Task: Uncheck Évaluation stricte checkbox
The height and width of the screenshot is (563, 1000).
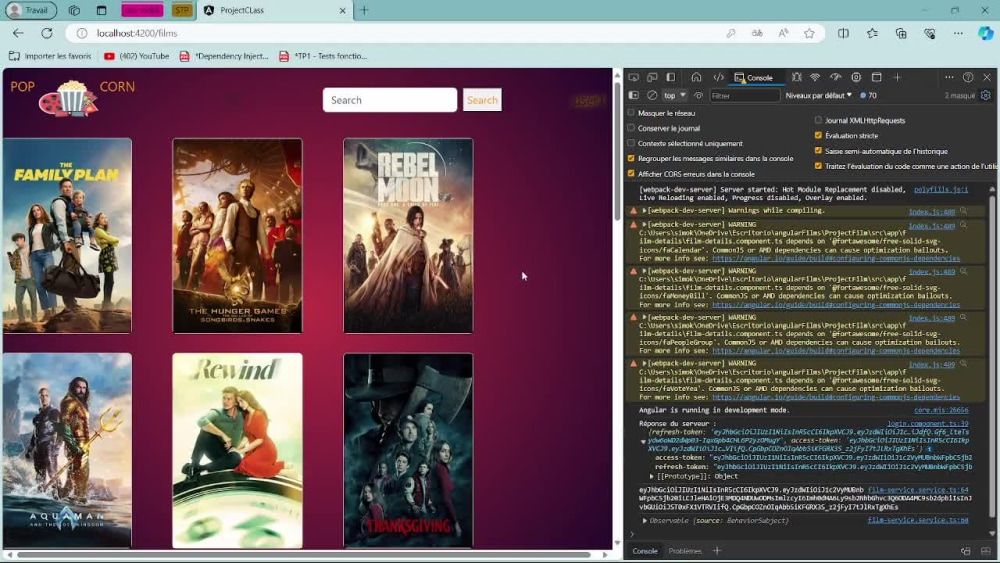Action: click(818, 135)
